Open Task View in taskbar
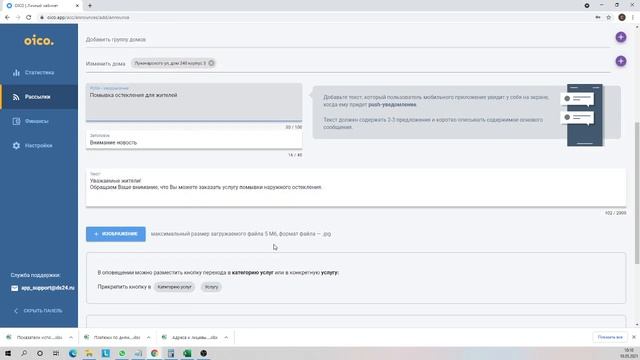 (x=56, y=353)
